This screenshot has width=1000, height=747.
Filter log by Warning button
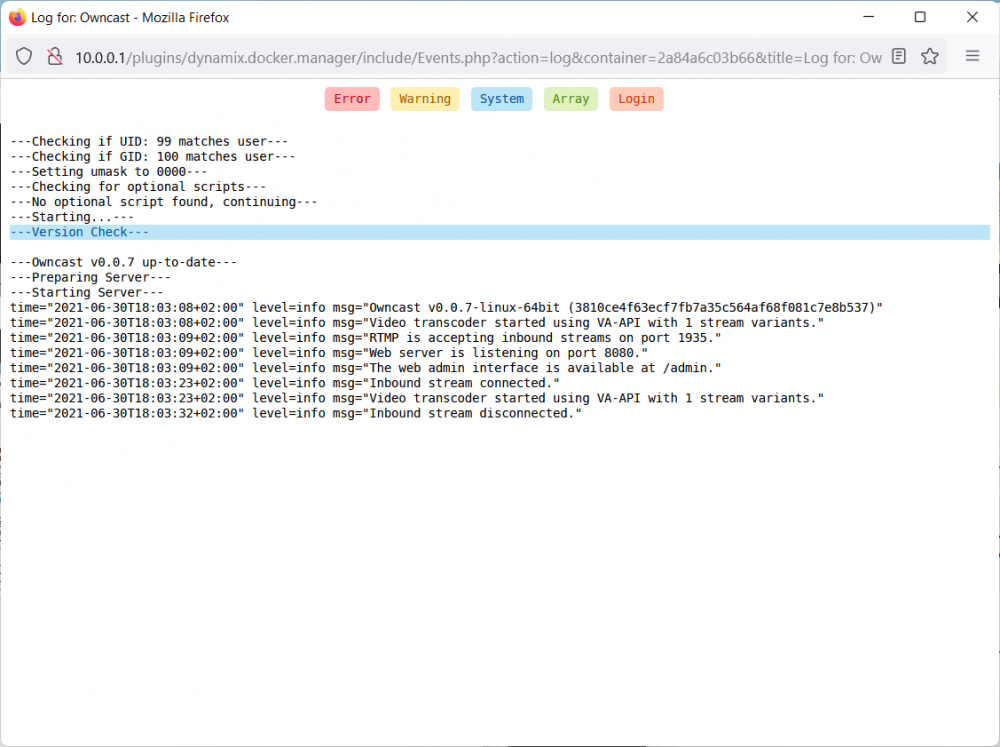[425, 99]
